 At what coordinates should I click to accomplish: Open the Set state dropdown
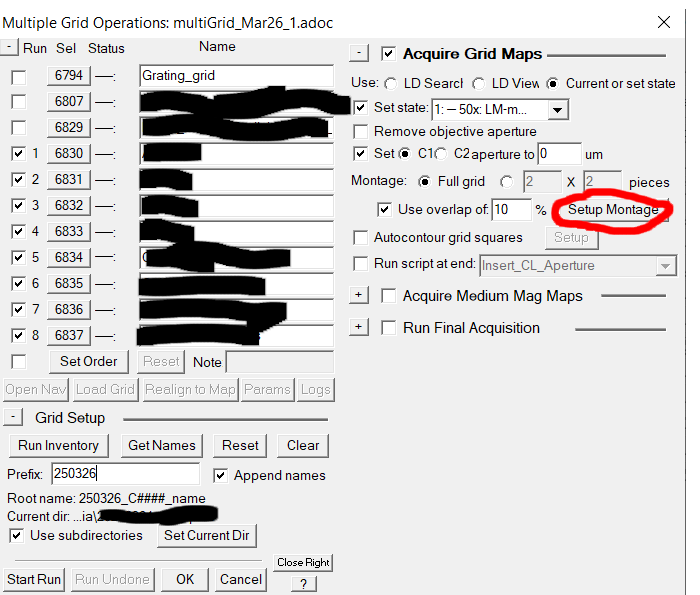[x=558, y=109]
